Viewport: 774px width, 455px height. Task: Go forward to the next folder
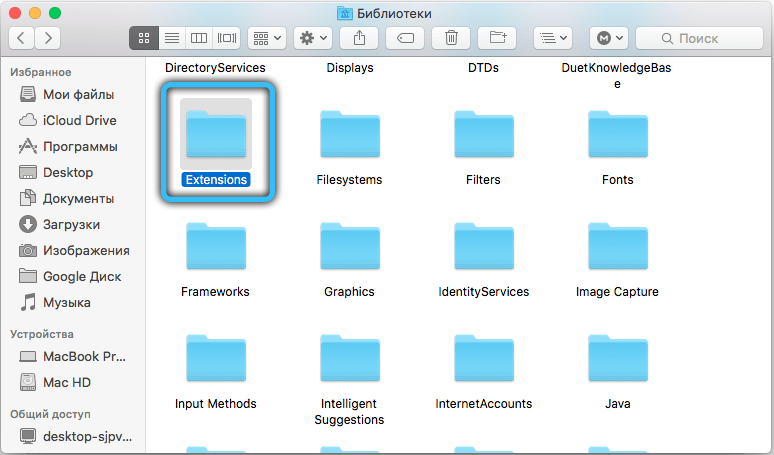48,38
